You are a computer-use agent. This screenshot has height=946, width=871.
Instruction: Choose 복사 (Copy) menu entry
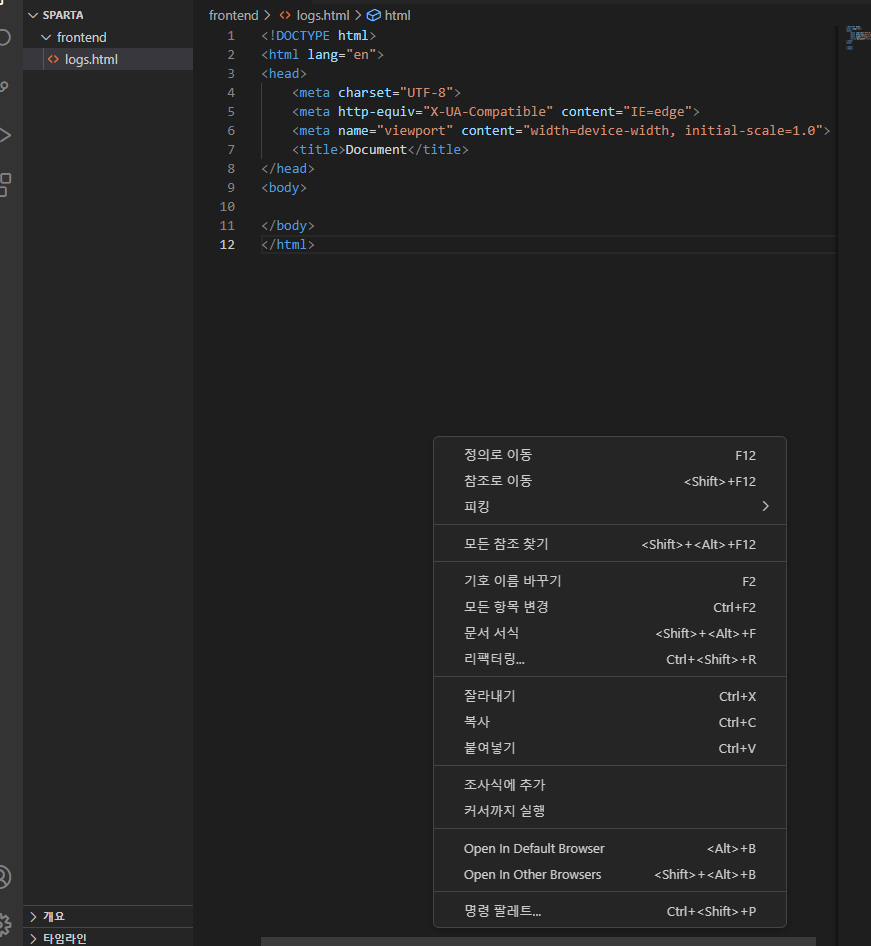610,722
